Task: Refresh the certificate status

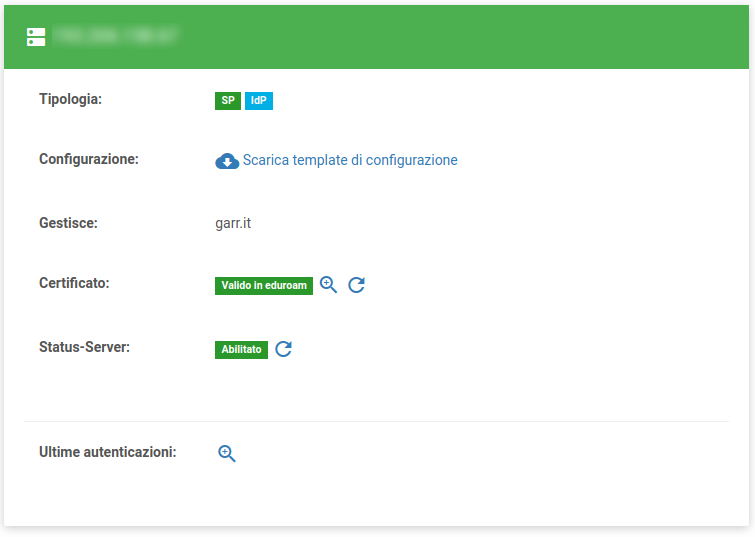Action: [356, 285]
